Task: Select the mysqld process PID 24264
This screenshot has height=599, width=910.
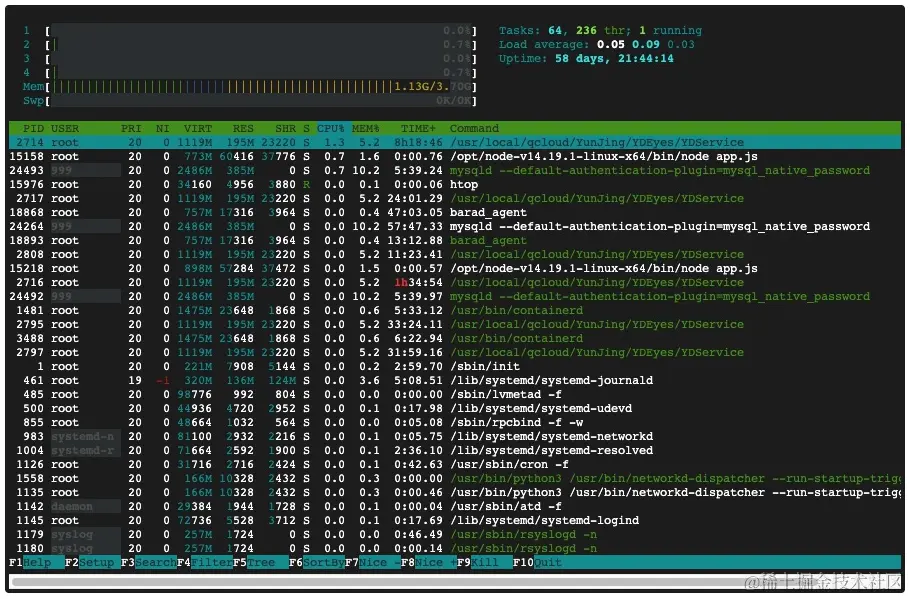Action: tap(455, 226)
